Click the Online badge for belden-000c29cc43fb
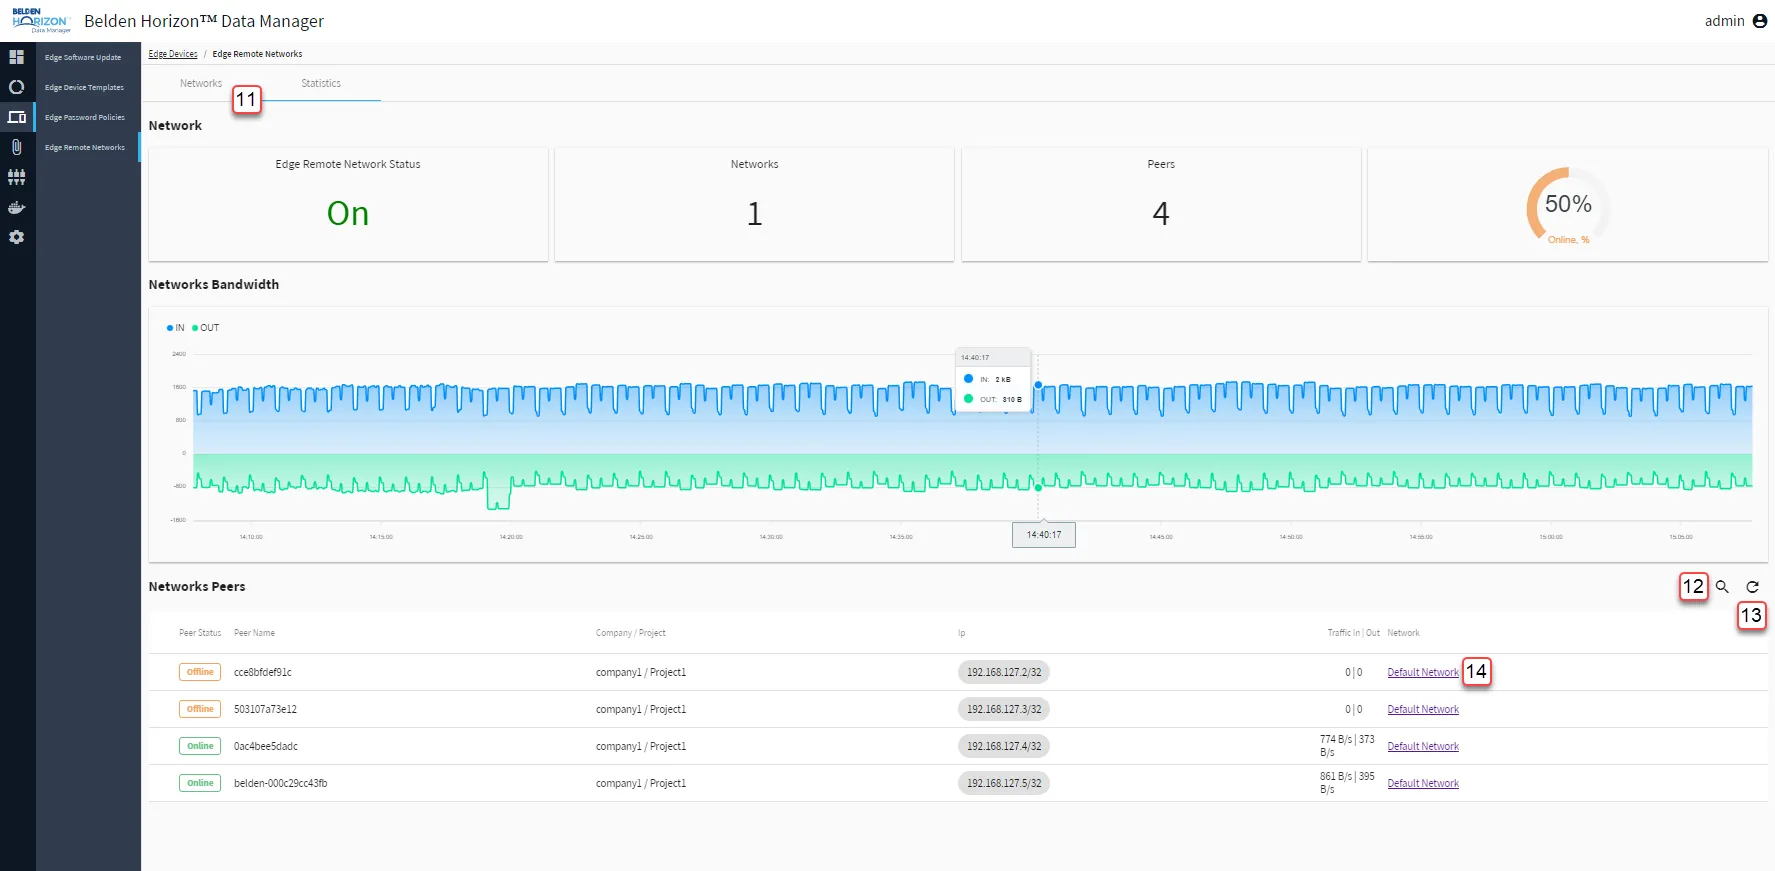This screenshot has height=871, width=1775. coord(200,783)
